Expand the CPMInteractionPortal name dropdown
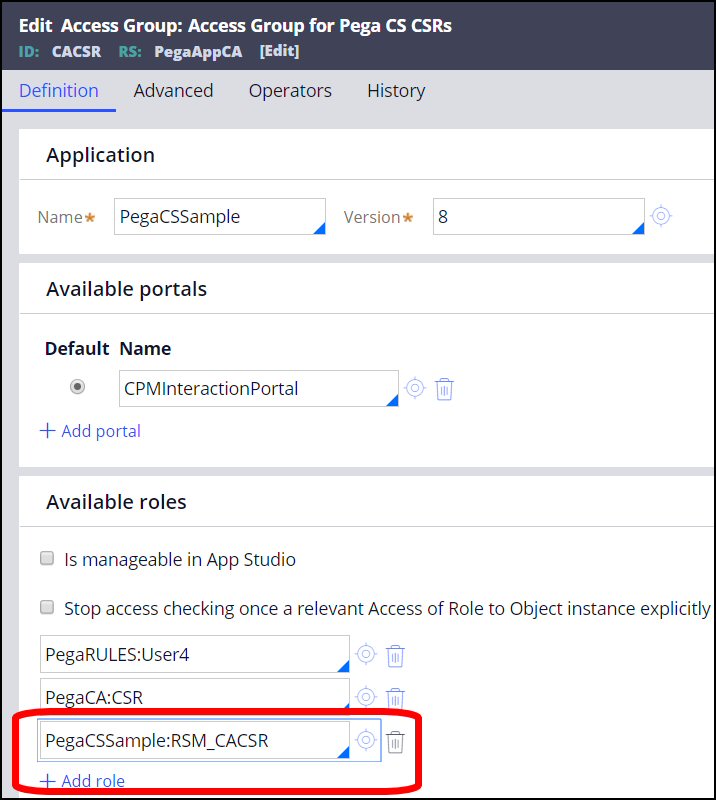 point(391,400)
